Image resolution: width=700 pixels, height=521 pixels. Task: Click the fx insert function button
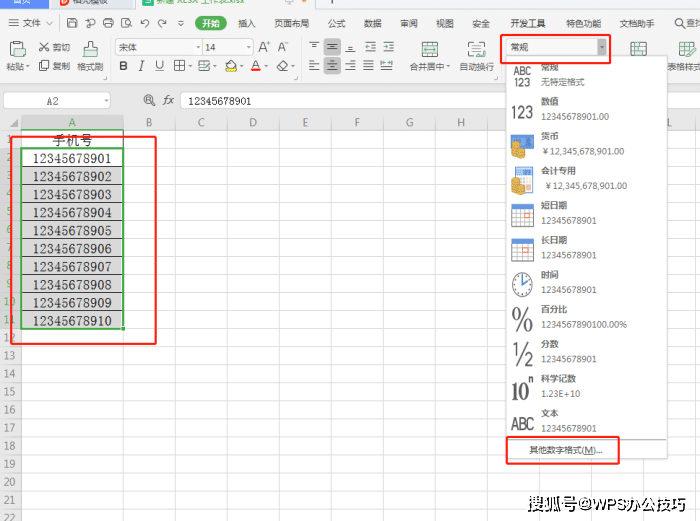click(x=168, y=100)
